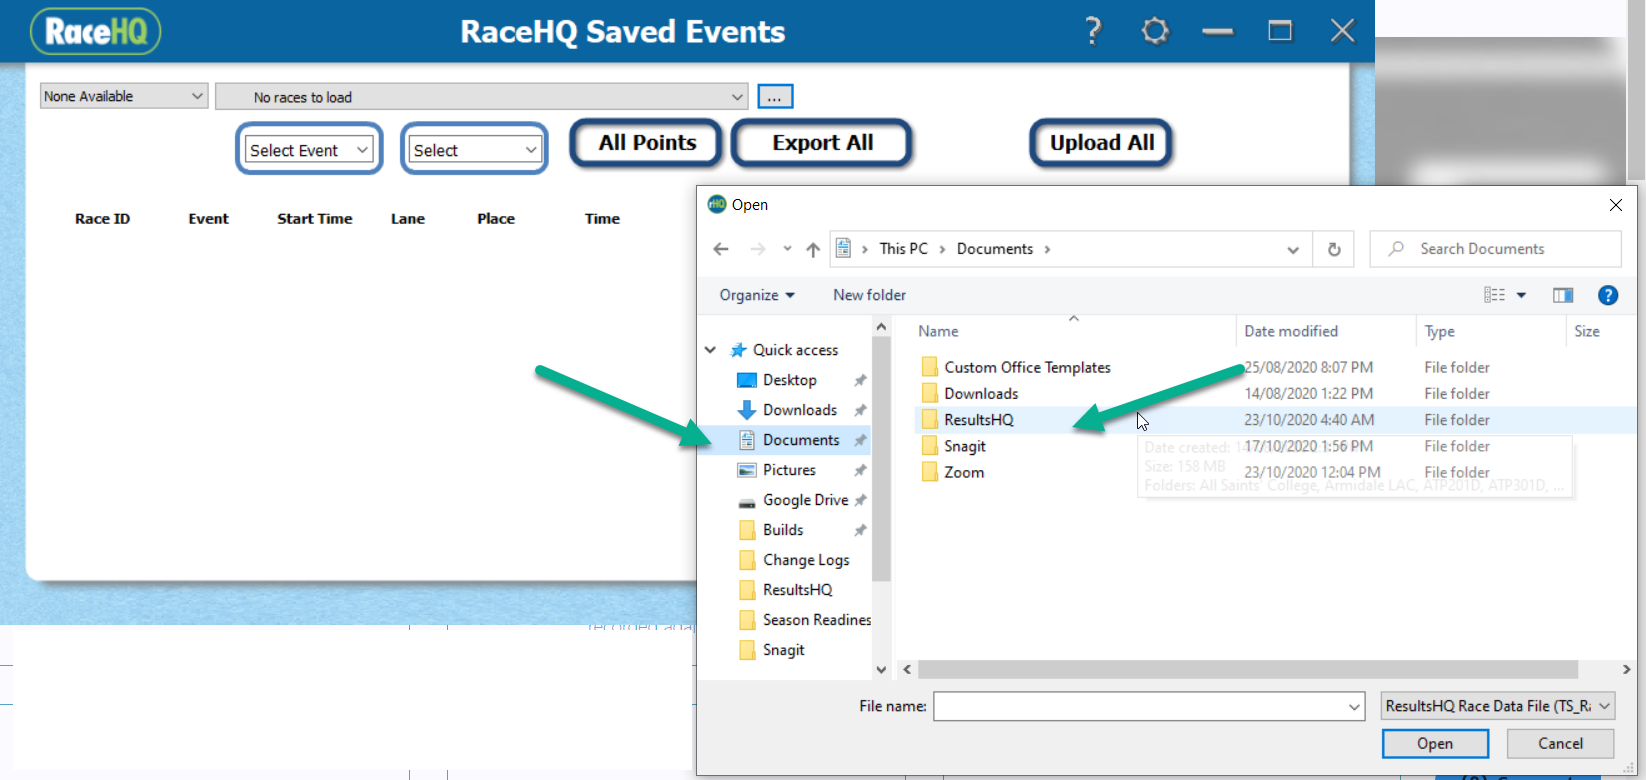Click the Place column header

tap(496, 219)
